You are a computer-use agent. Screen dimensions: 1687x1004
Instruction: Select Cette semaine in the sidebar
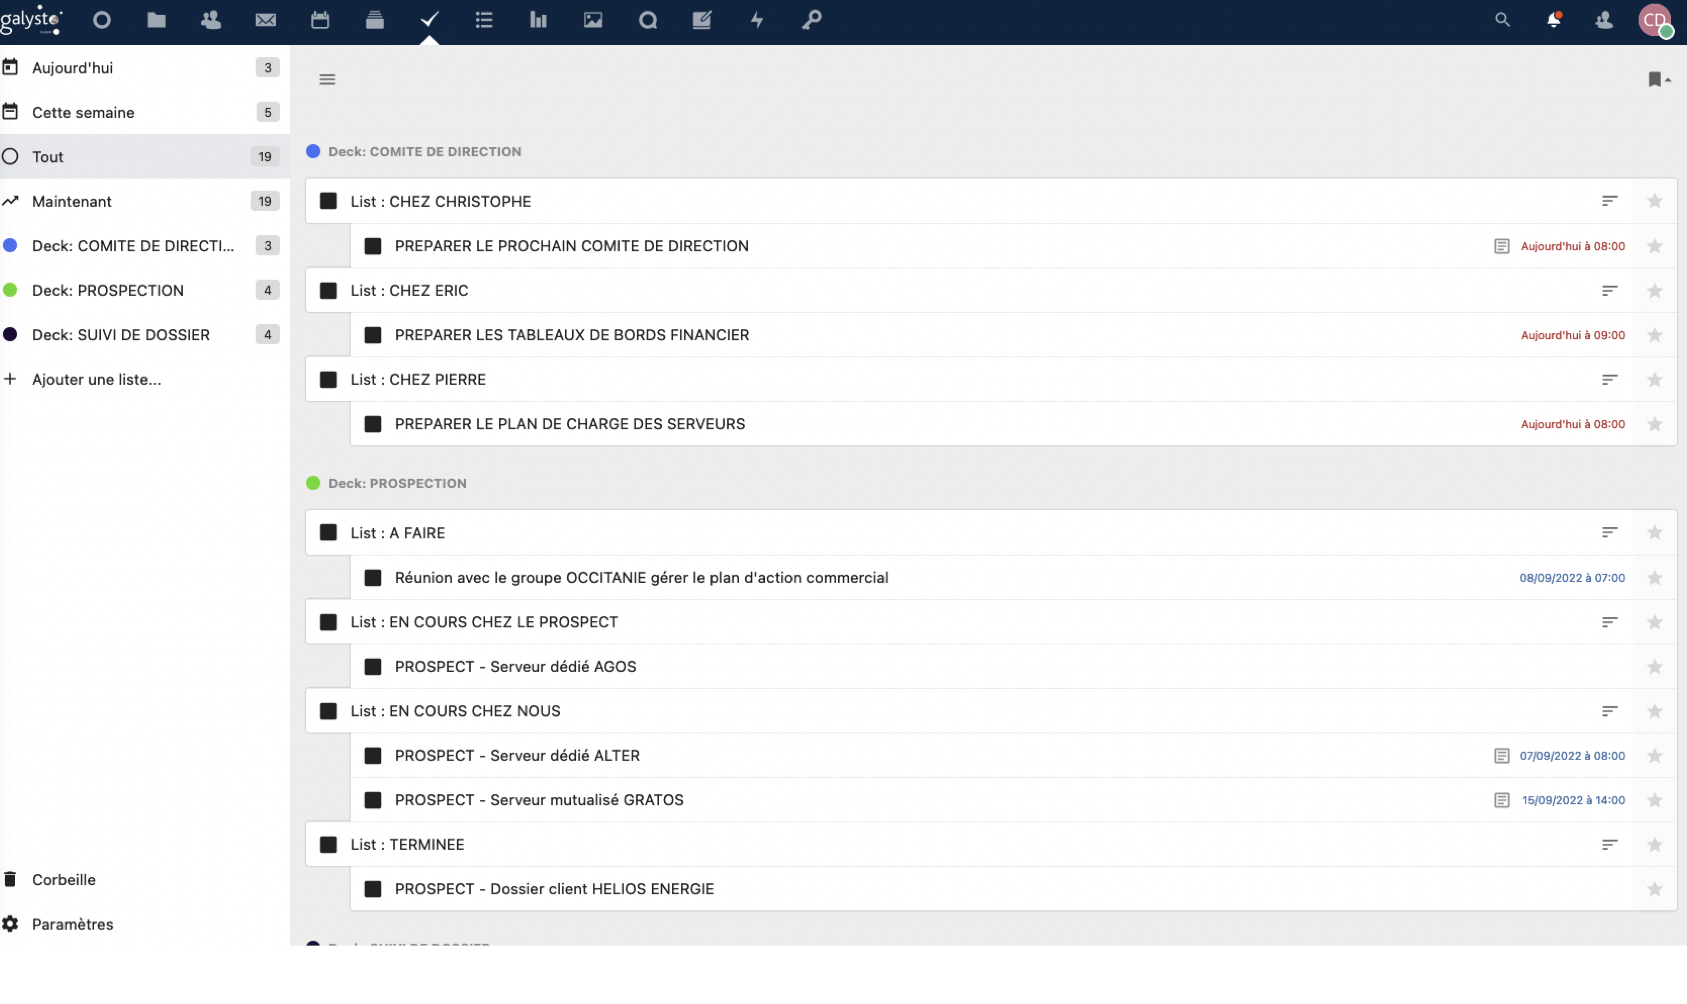click(x=83, y=113)
